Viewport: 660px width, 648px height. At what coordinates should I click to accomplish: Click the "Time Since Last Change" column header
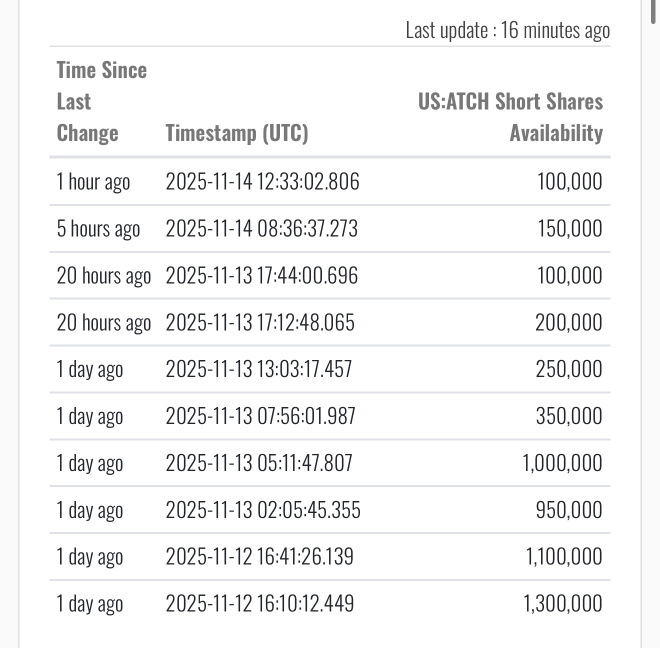point(102,101)
